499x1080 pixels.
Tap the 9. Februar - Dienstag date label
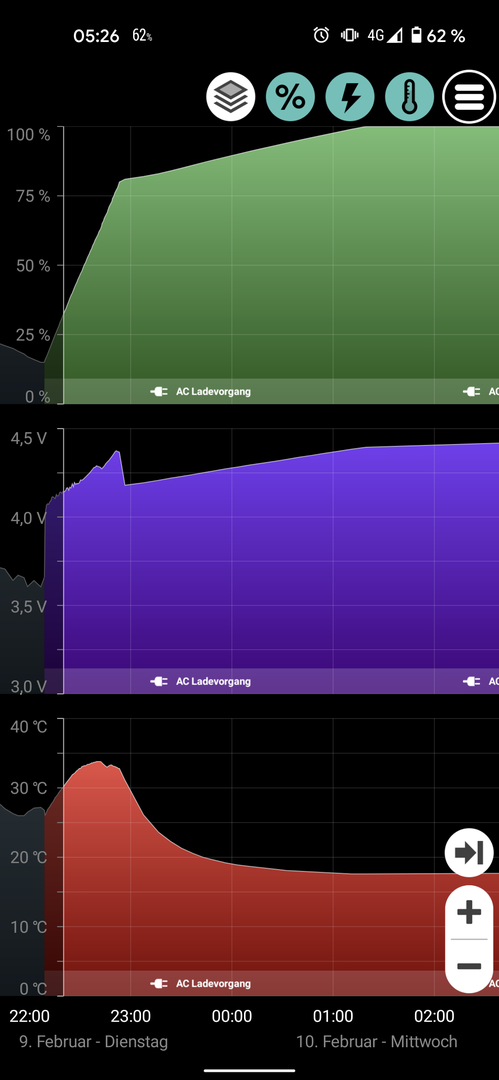coord(93,1041)
